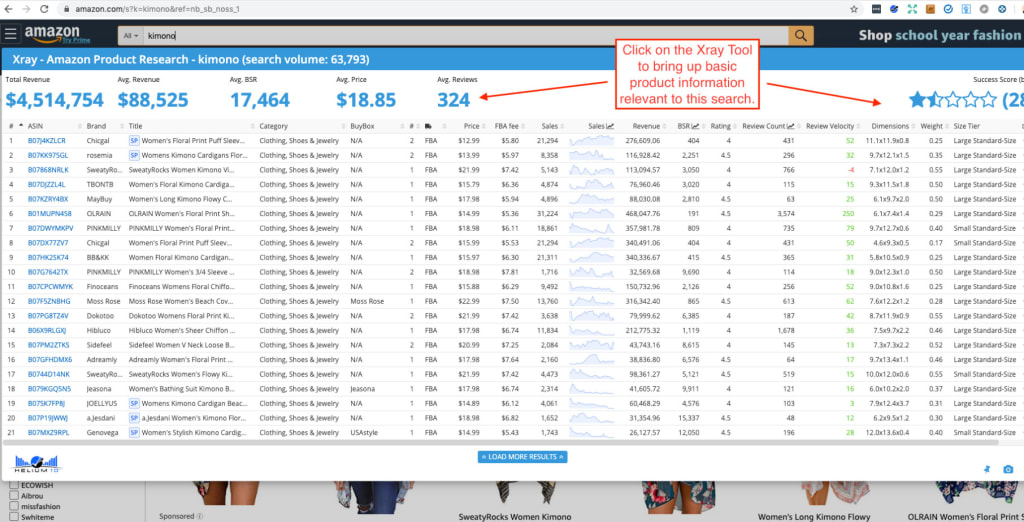Open ASIN B07J4KZLCR link
Viewport: 1024px width, 522px height.
tap(46, 140)
